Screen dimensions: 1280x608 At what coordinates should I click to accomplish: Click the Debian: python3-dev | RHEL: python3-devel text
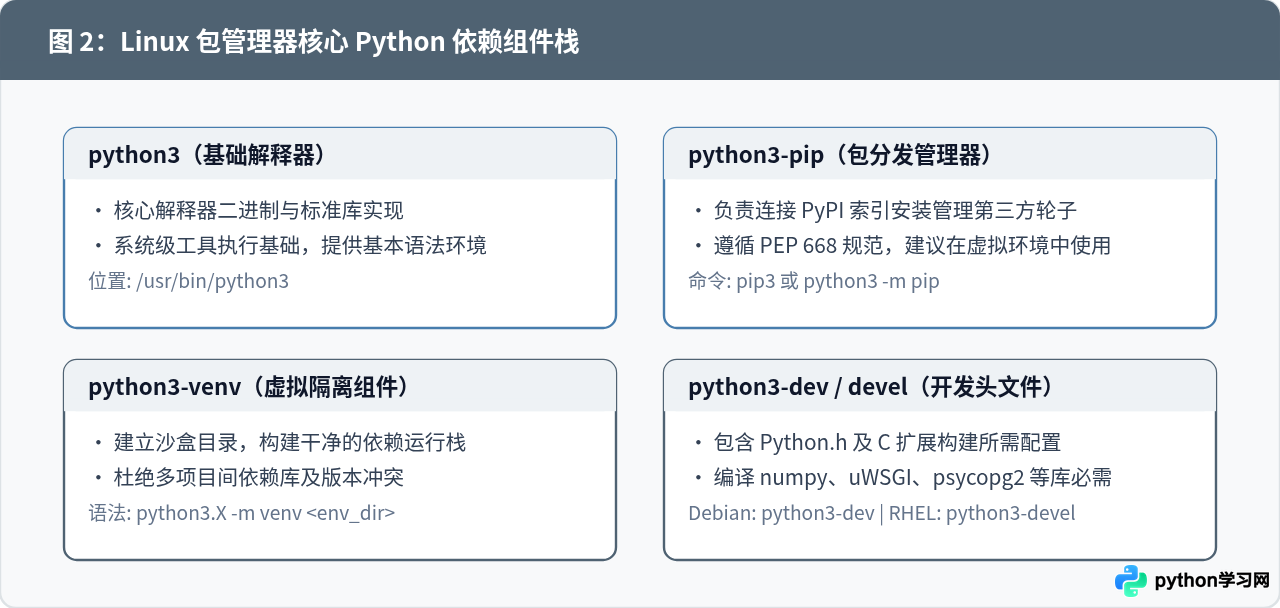click(882, 513)
